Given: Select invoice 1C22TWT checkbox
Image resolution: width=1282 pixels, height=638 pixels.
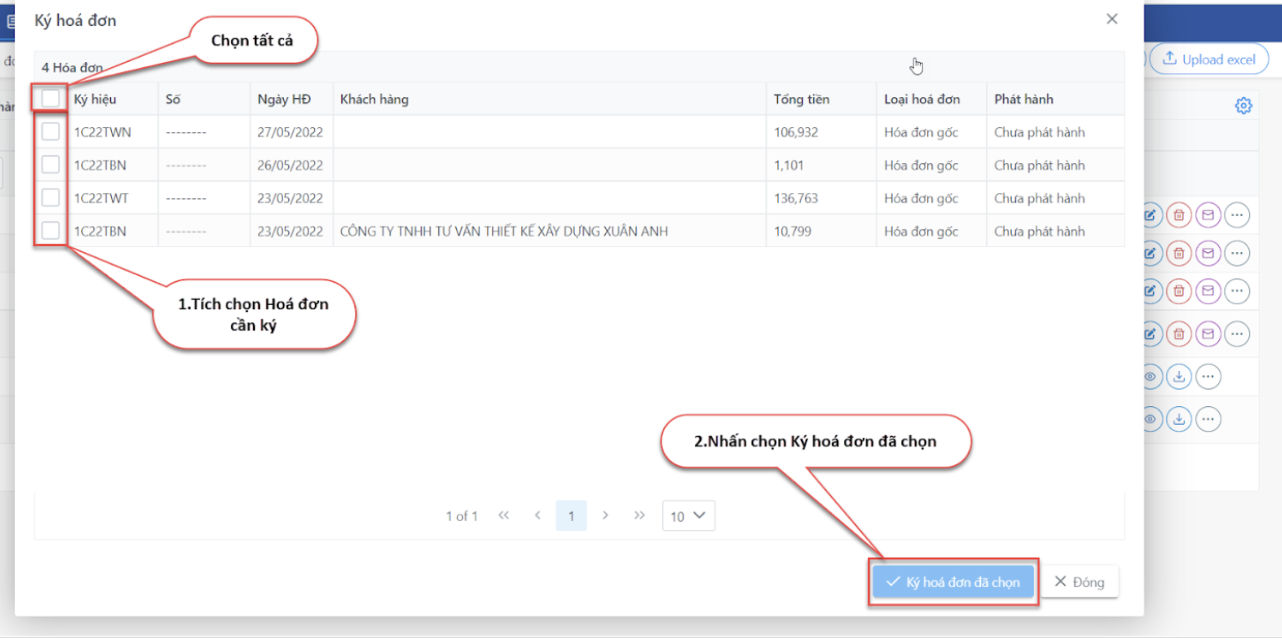Looking at the screenshot, I should point(50,198).
